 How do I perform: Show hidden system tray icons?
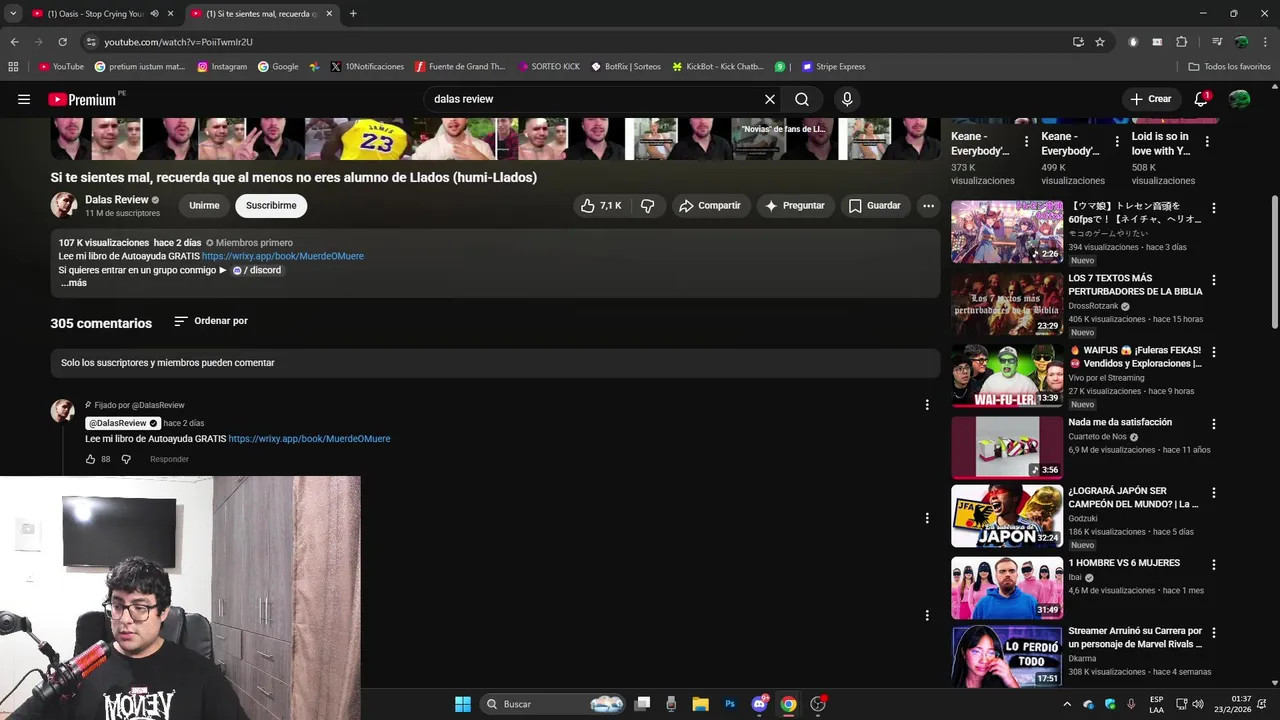click(1067, 704)
